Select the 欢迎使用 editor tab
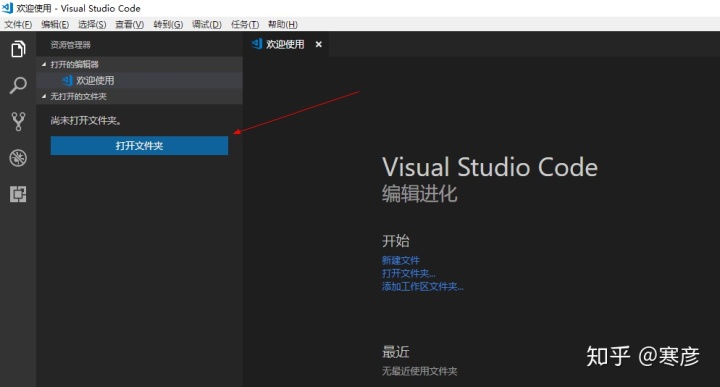The image size is (720, 387). pos(286,44)
